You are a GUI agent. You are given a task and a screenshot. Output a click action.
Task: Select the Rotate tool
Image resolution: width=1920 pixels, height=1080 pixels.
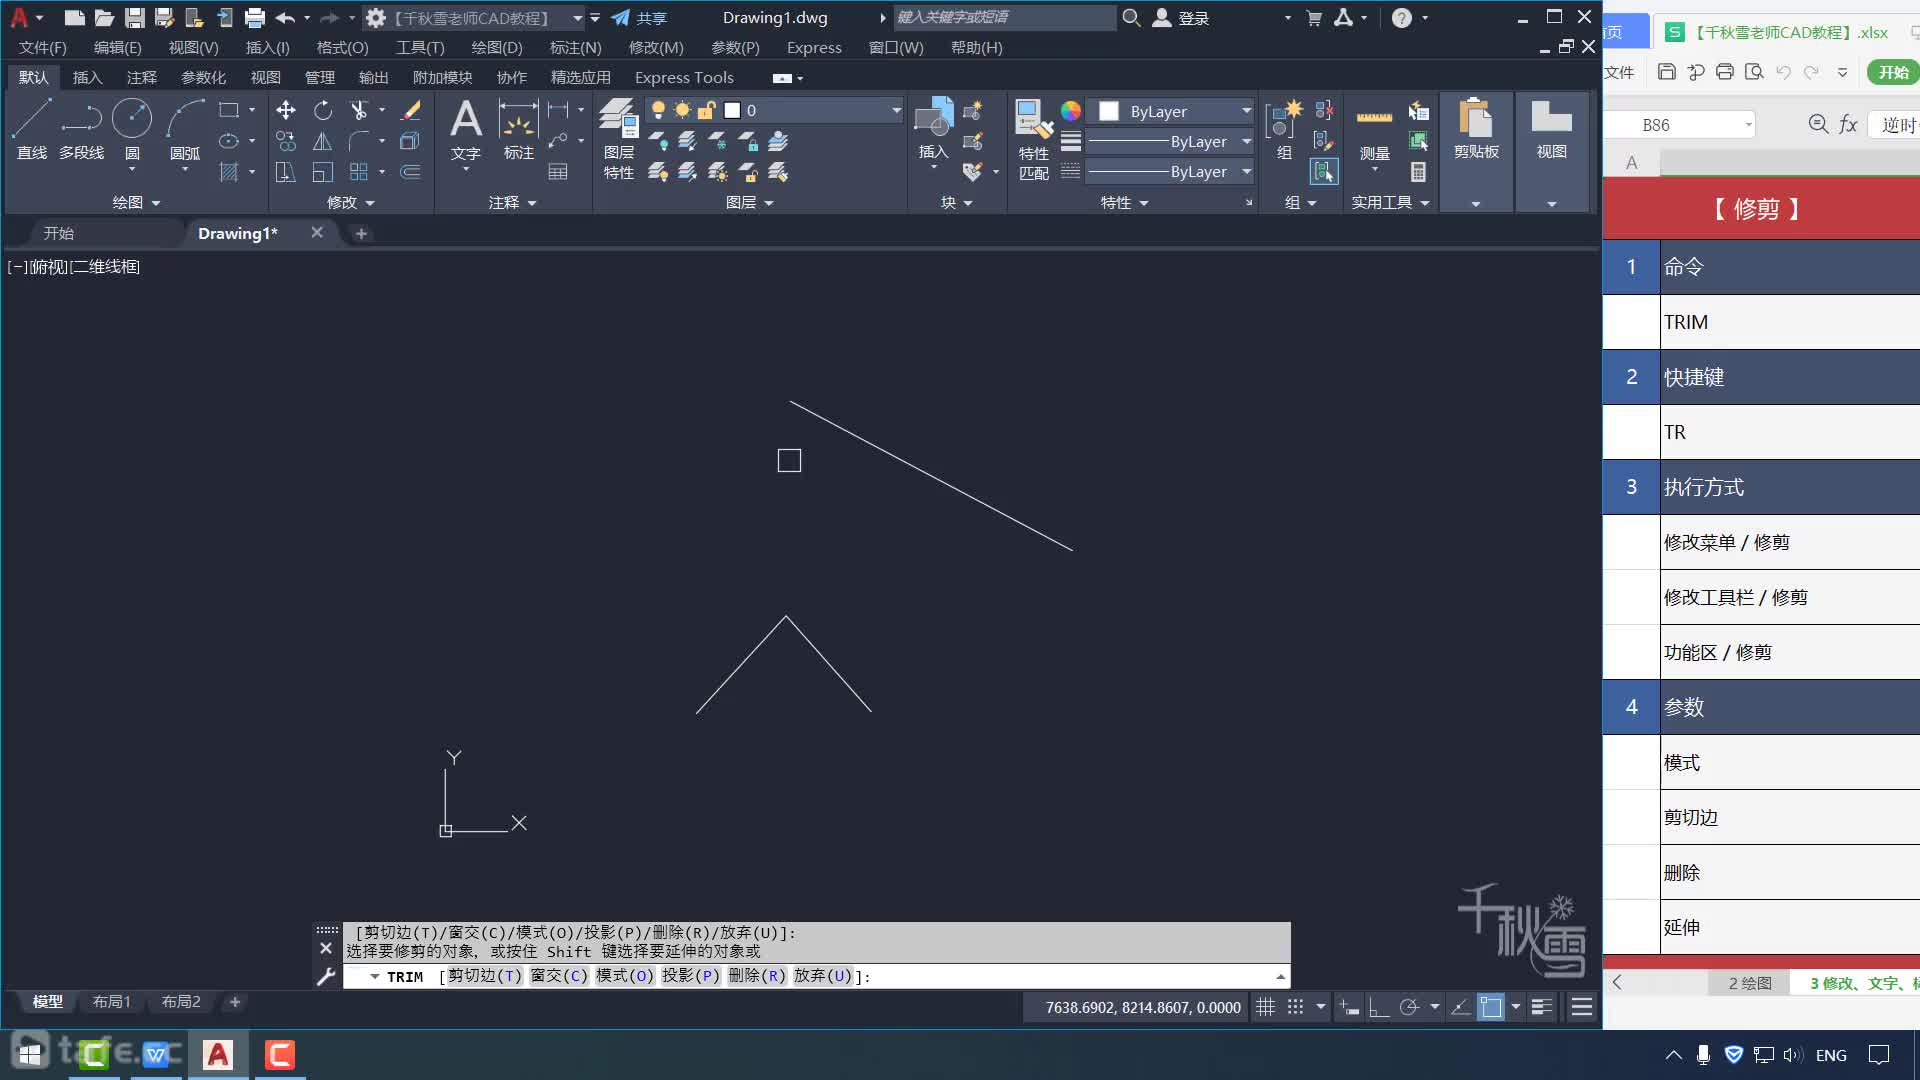(x=322, y=110)
